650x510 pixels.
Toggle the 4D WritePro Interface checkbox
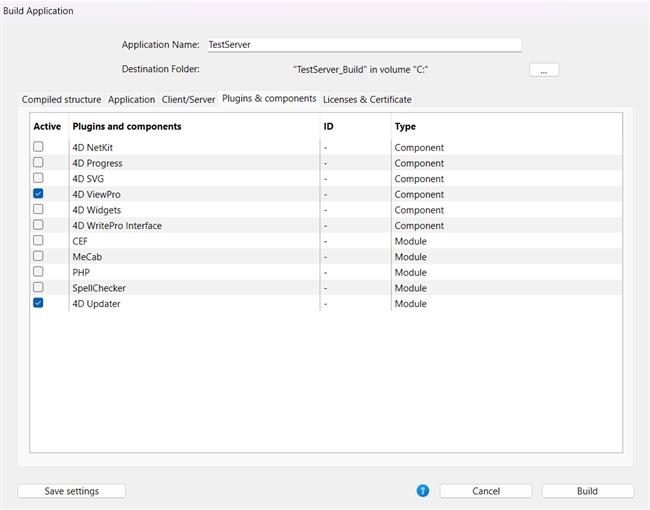pyautogui.click(x=38, y=225)
